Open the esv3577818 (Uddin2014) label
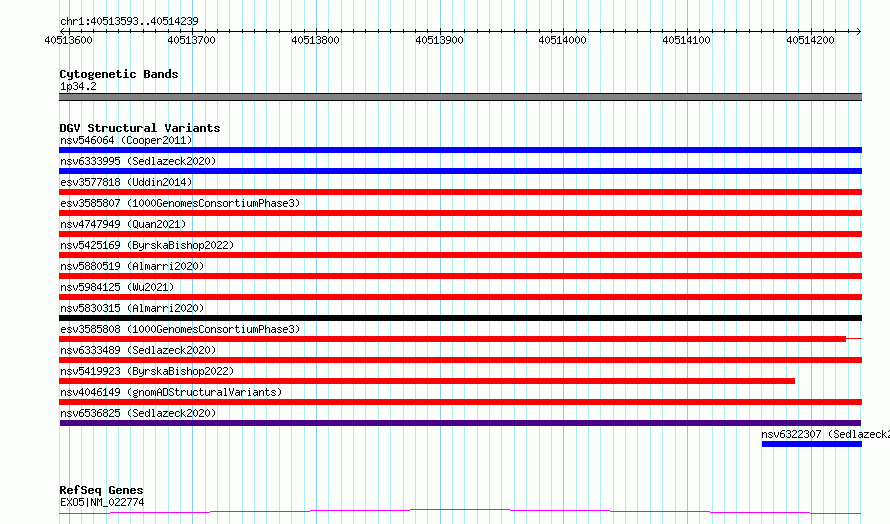 pyautogui.click(x=126, y=182)
